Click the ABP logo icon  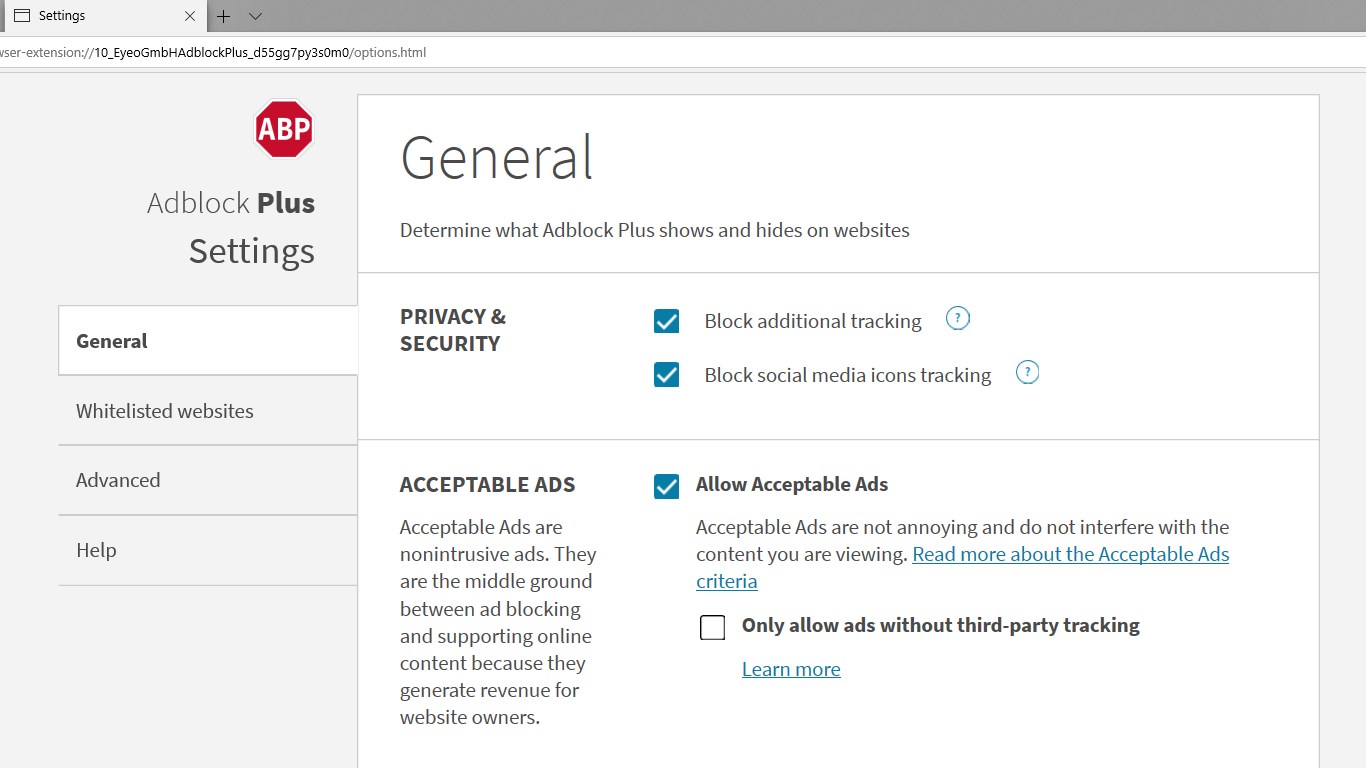pyautogui.click(x=283, y=128)
